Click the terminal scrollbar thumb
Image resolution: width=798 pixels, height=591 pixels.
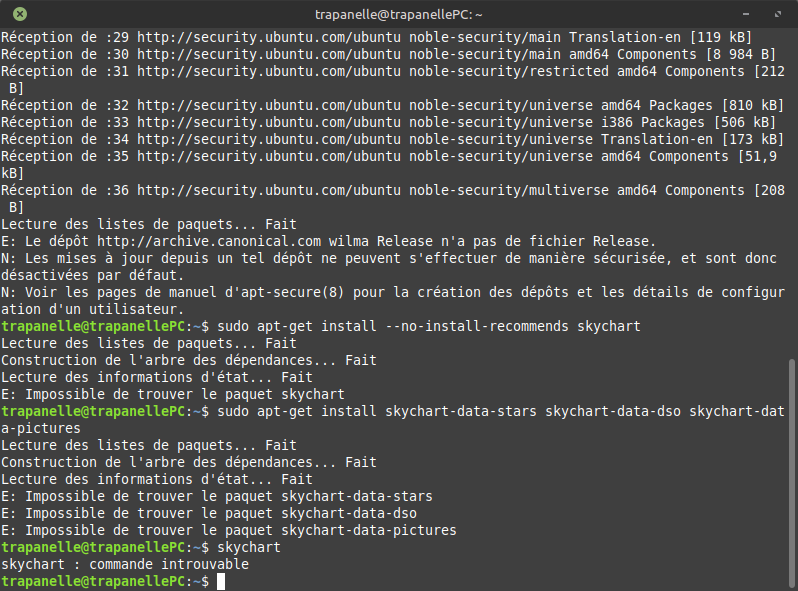pos(792,470)
